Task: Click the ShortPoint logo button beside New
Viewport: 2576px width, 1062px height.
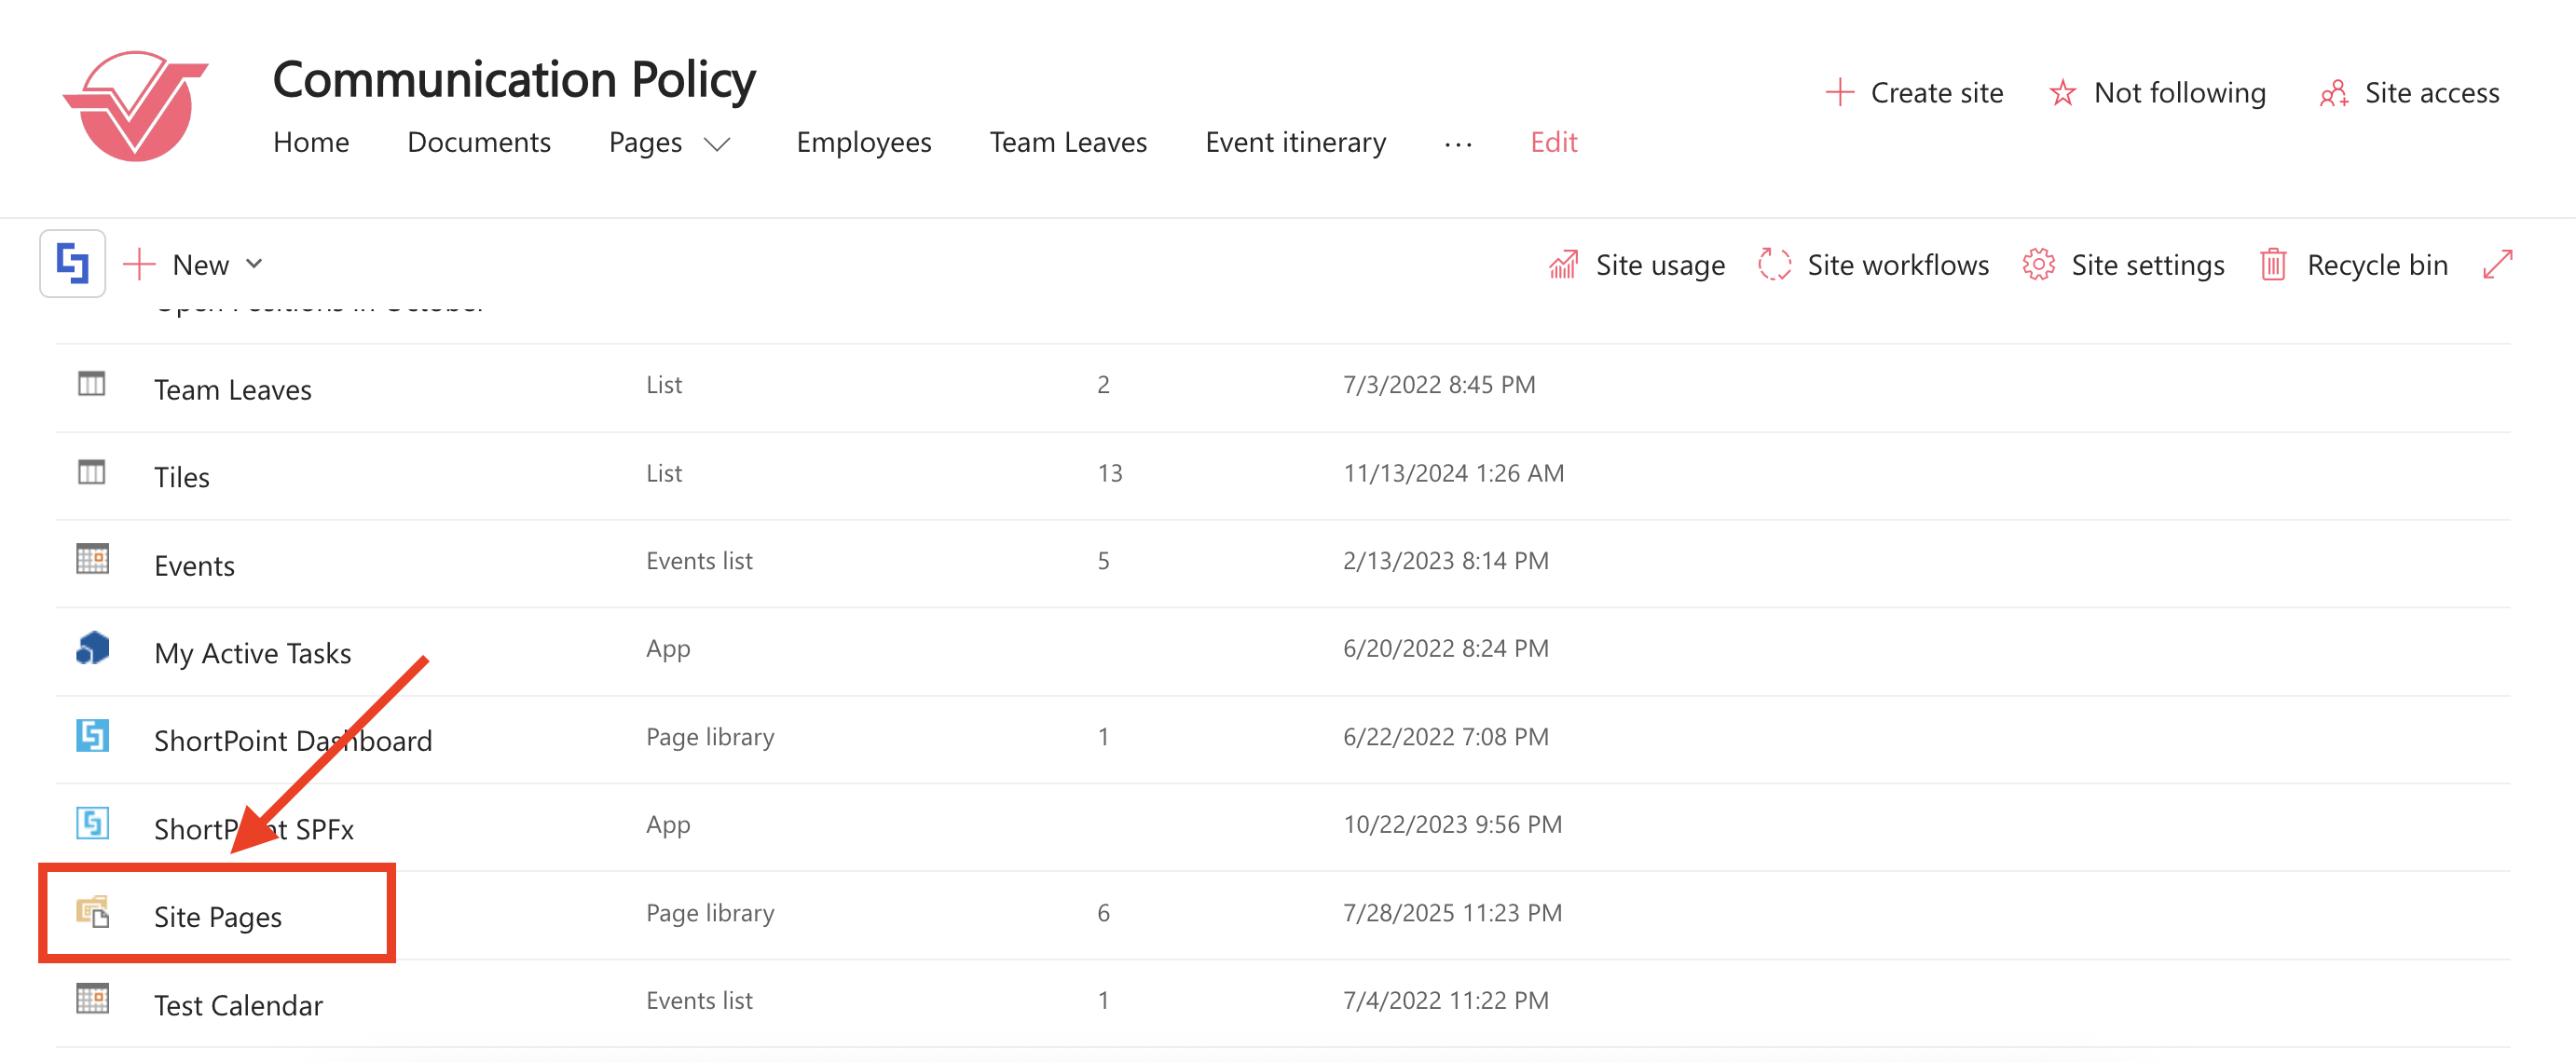Action: click(x=72, y=264)
